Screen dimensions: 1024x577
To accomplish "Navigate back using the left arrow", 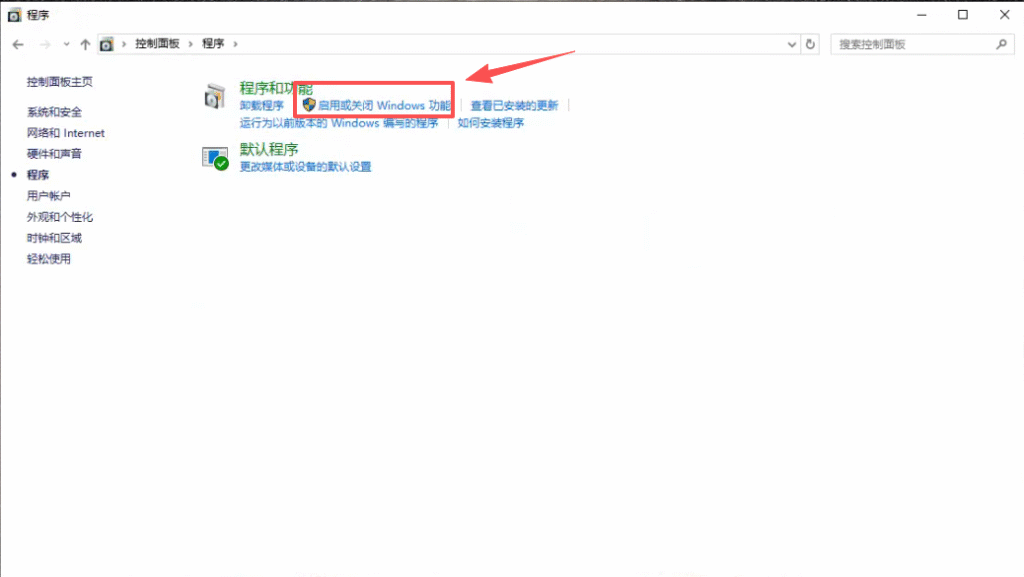I will click(18, 44).
